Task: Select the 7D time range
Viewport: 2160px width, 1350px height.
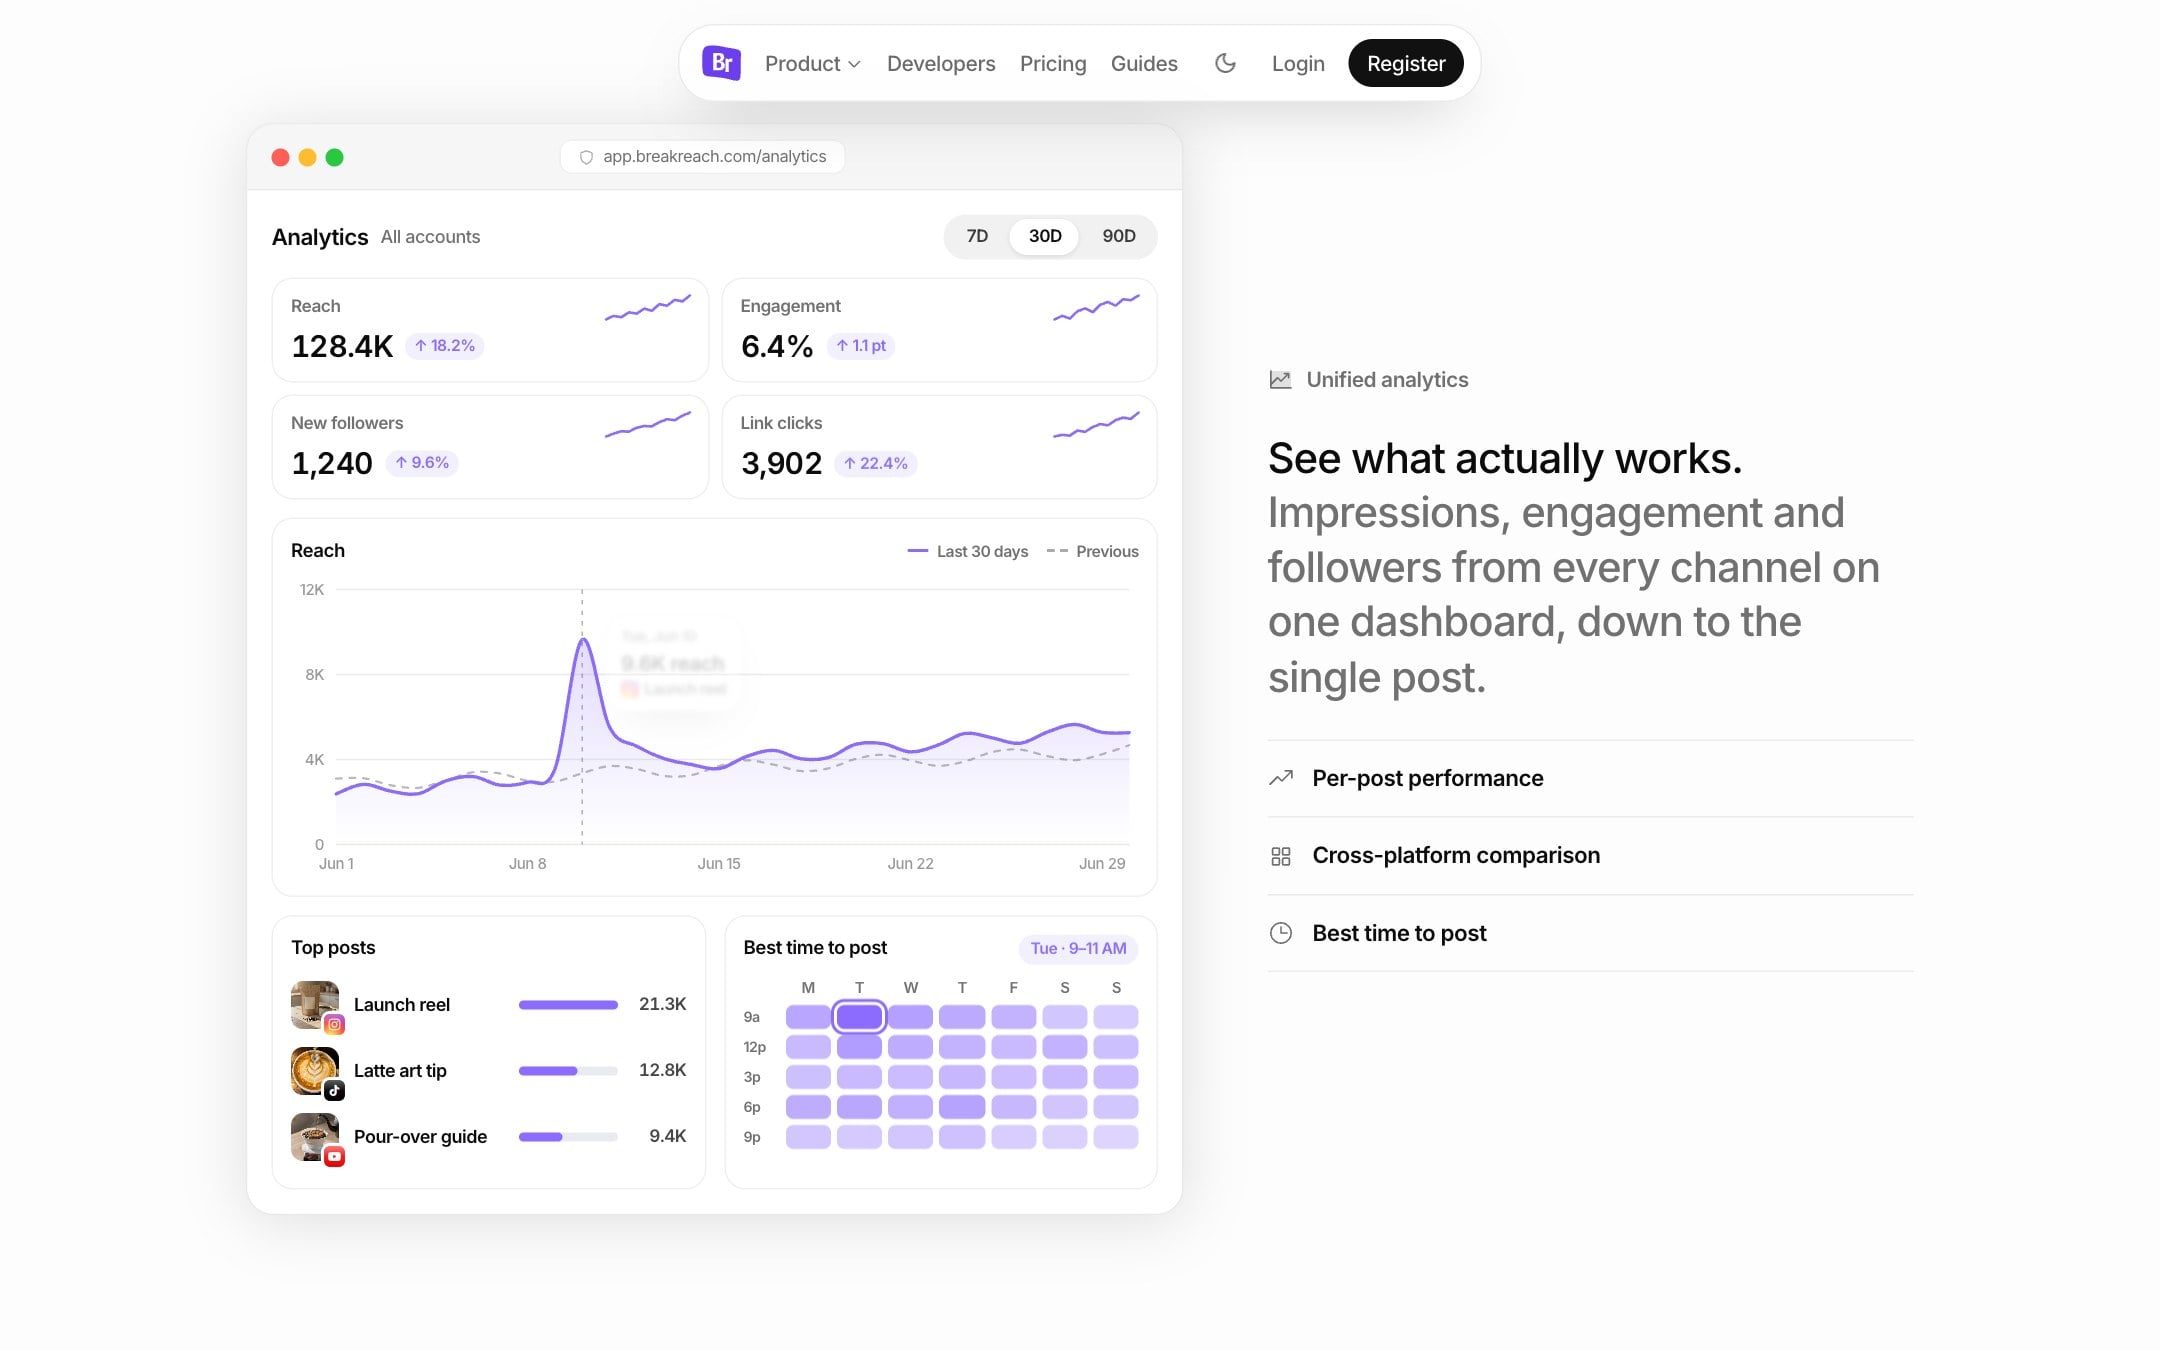Action: click(x=977, y=236)
